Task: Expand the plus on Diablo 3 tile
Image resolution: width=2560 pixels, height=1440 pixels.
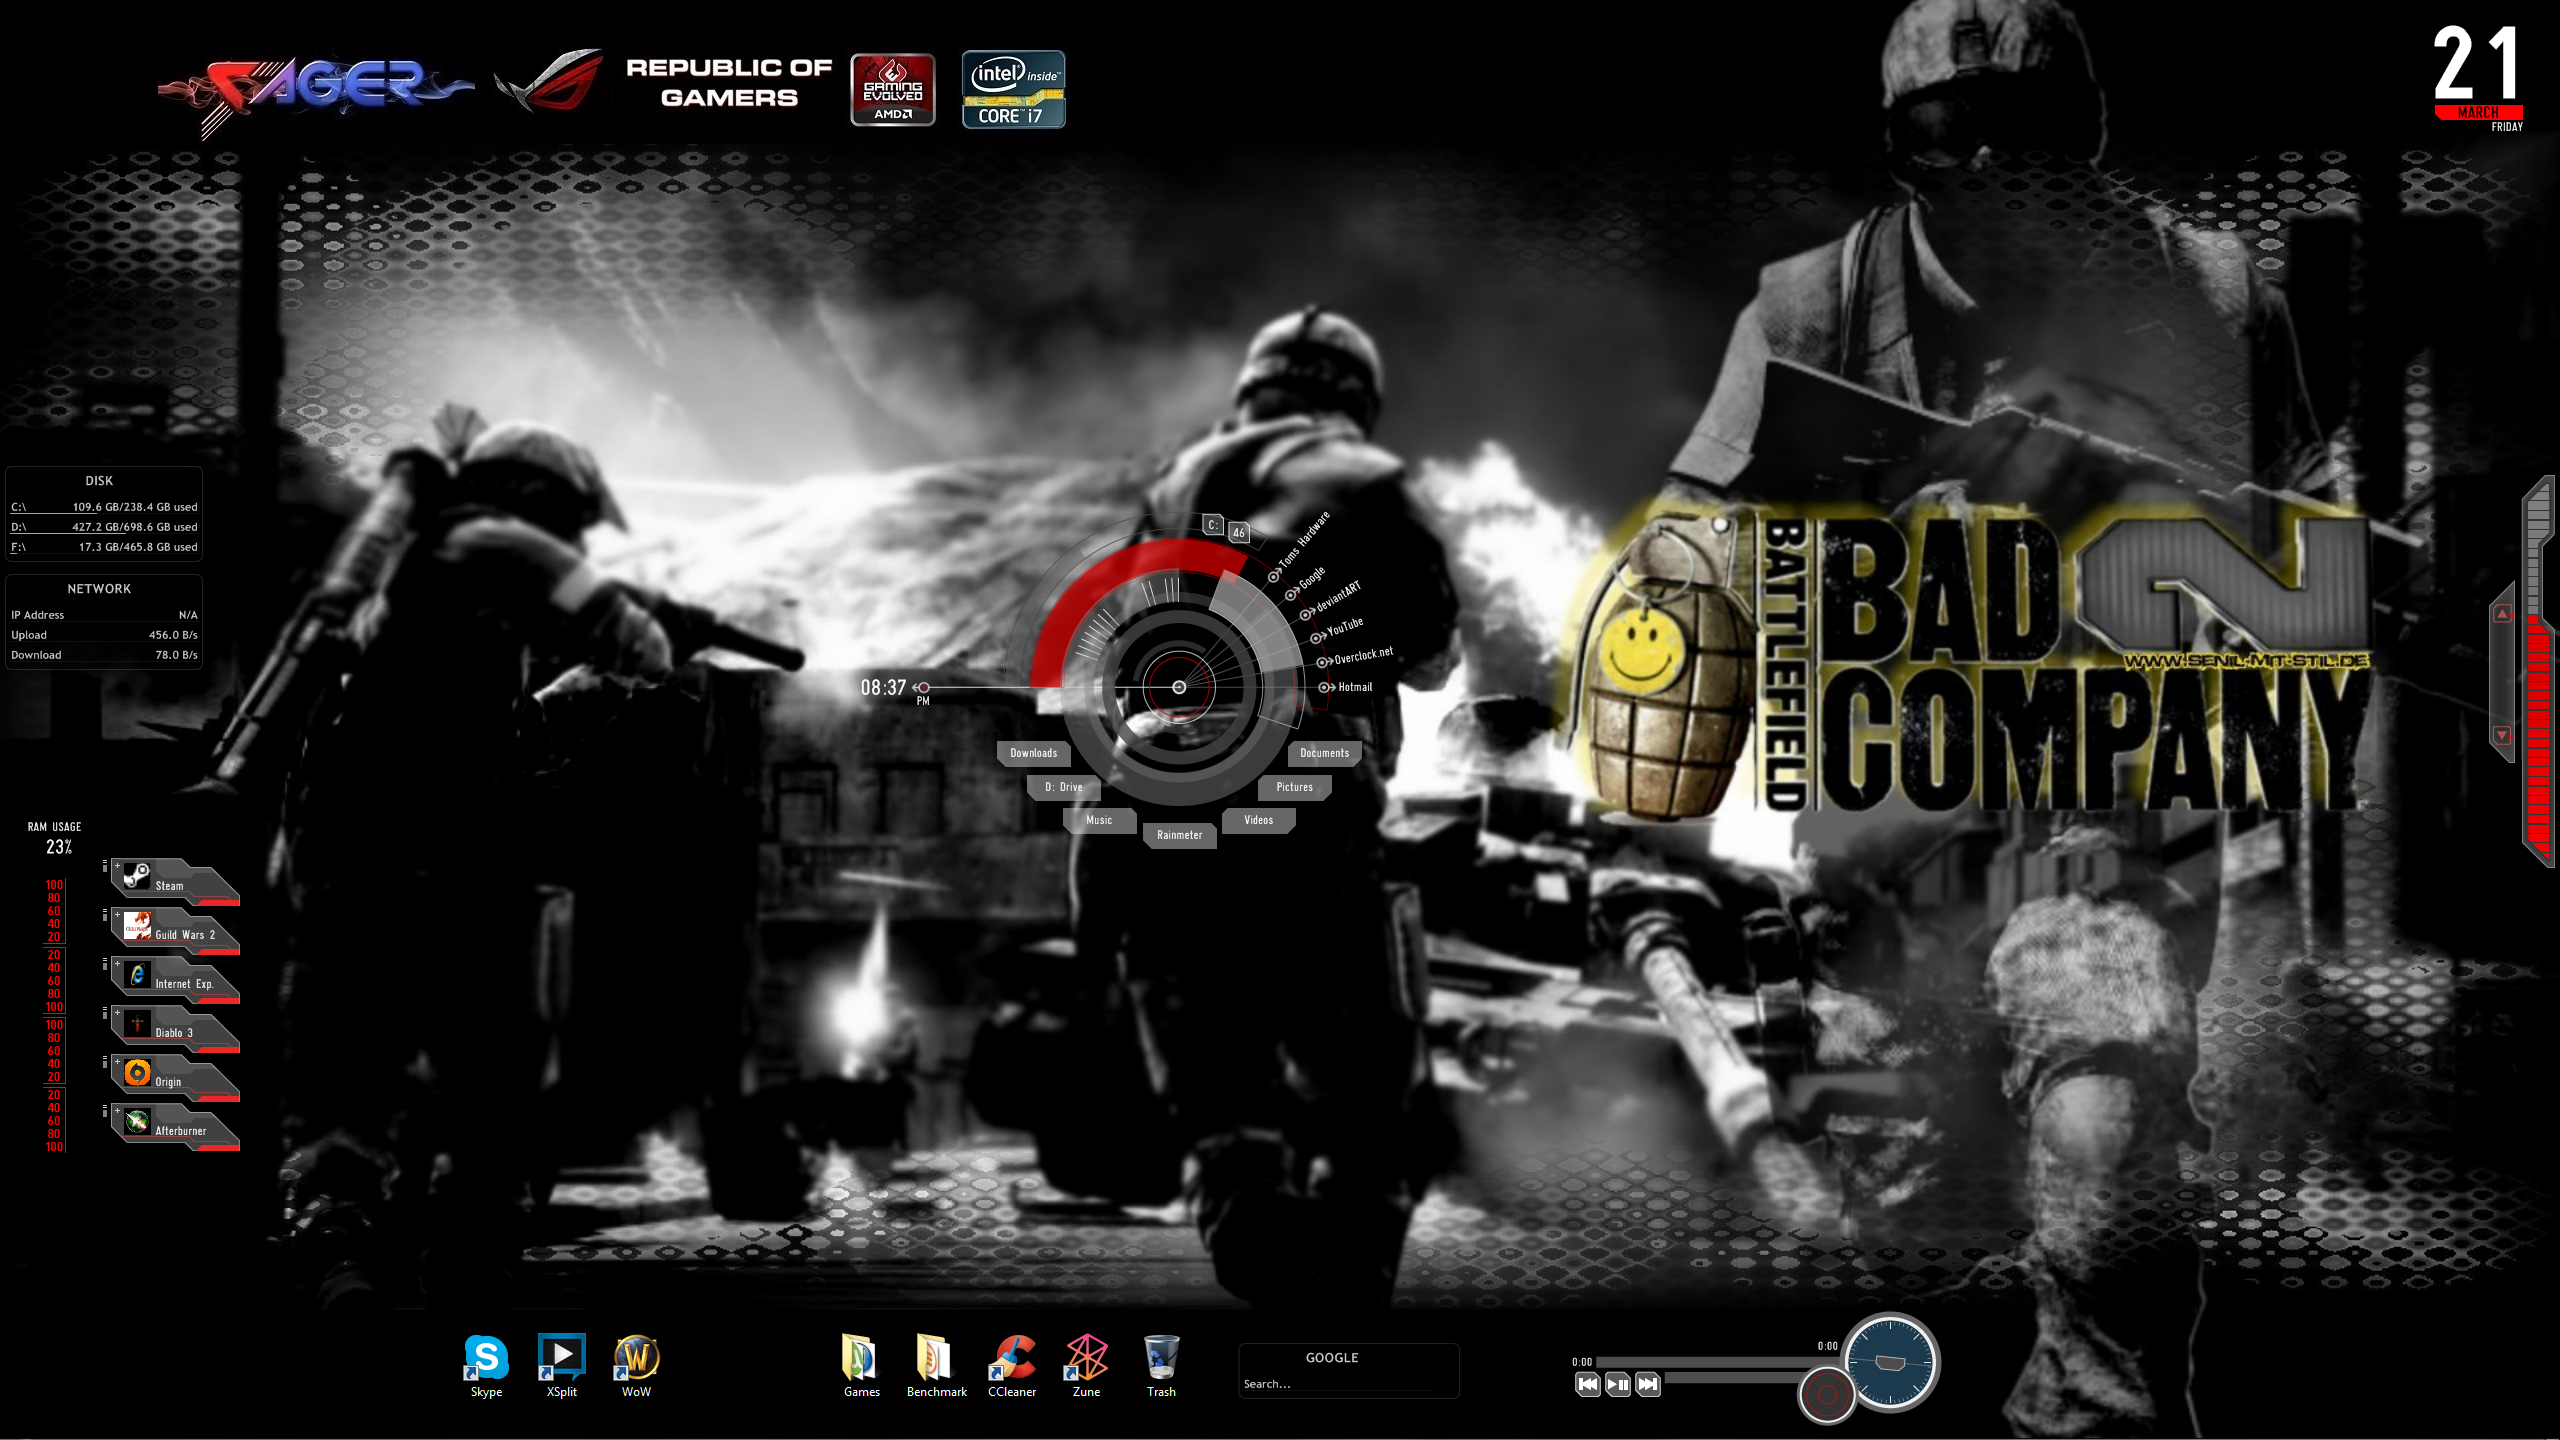Action: click(117, 1013)
